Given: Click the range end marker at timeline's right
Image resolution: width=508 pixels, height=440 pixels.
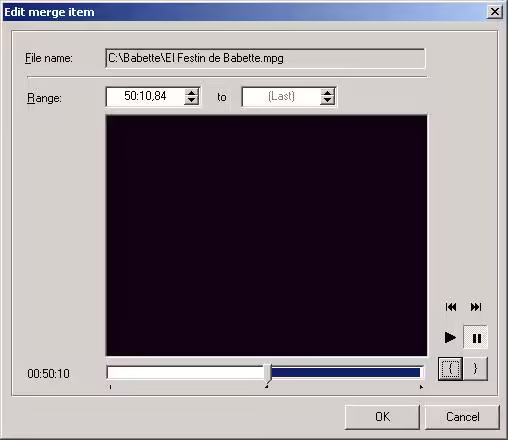Looking at the screenshot, I should click(x=421, y=387).
